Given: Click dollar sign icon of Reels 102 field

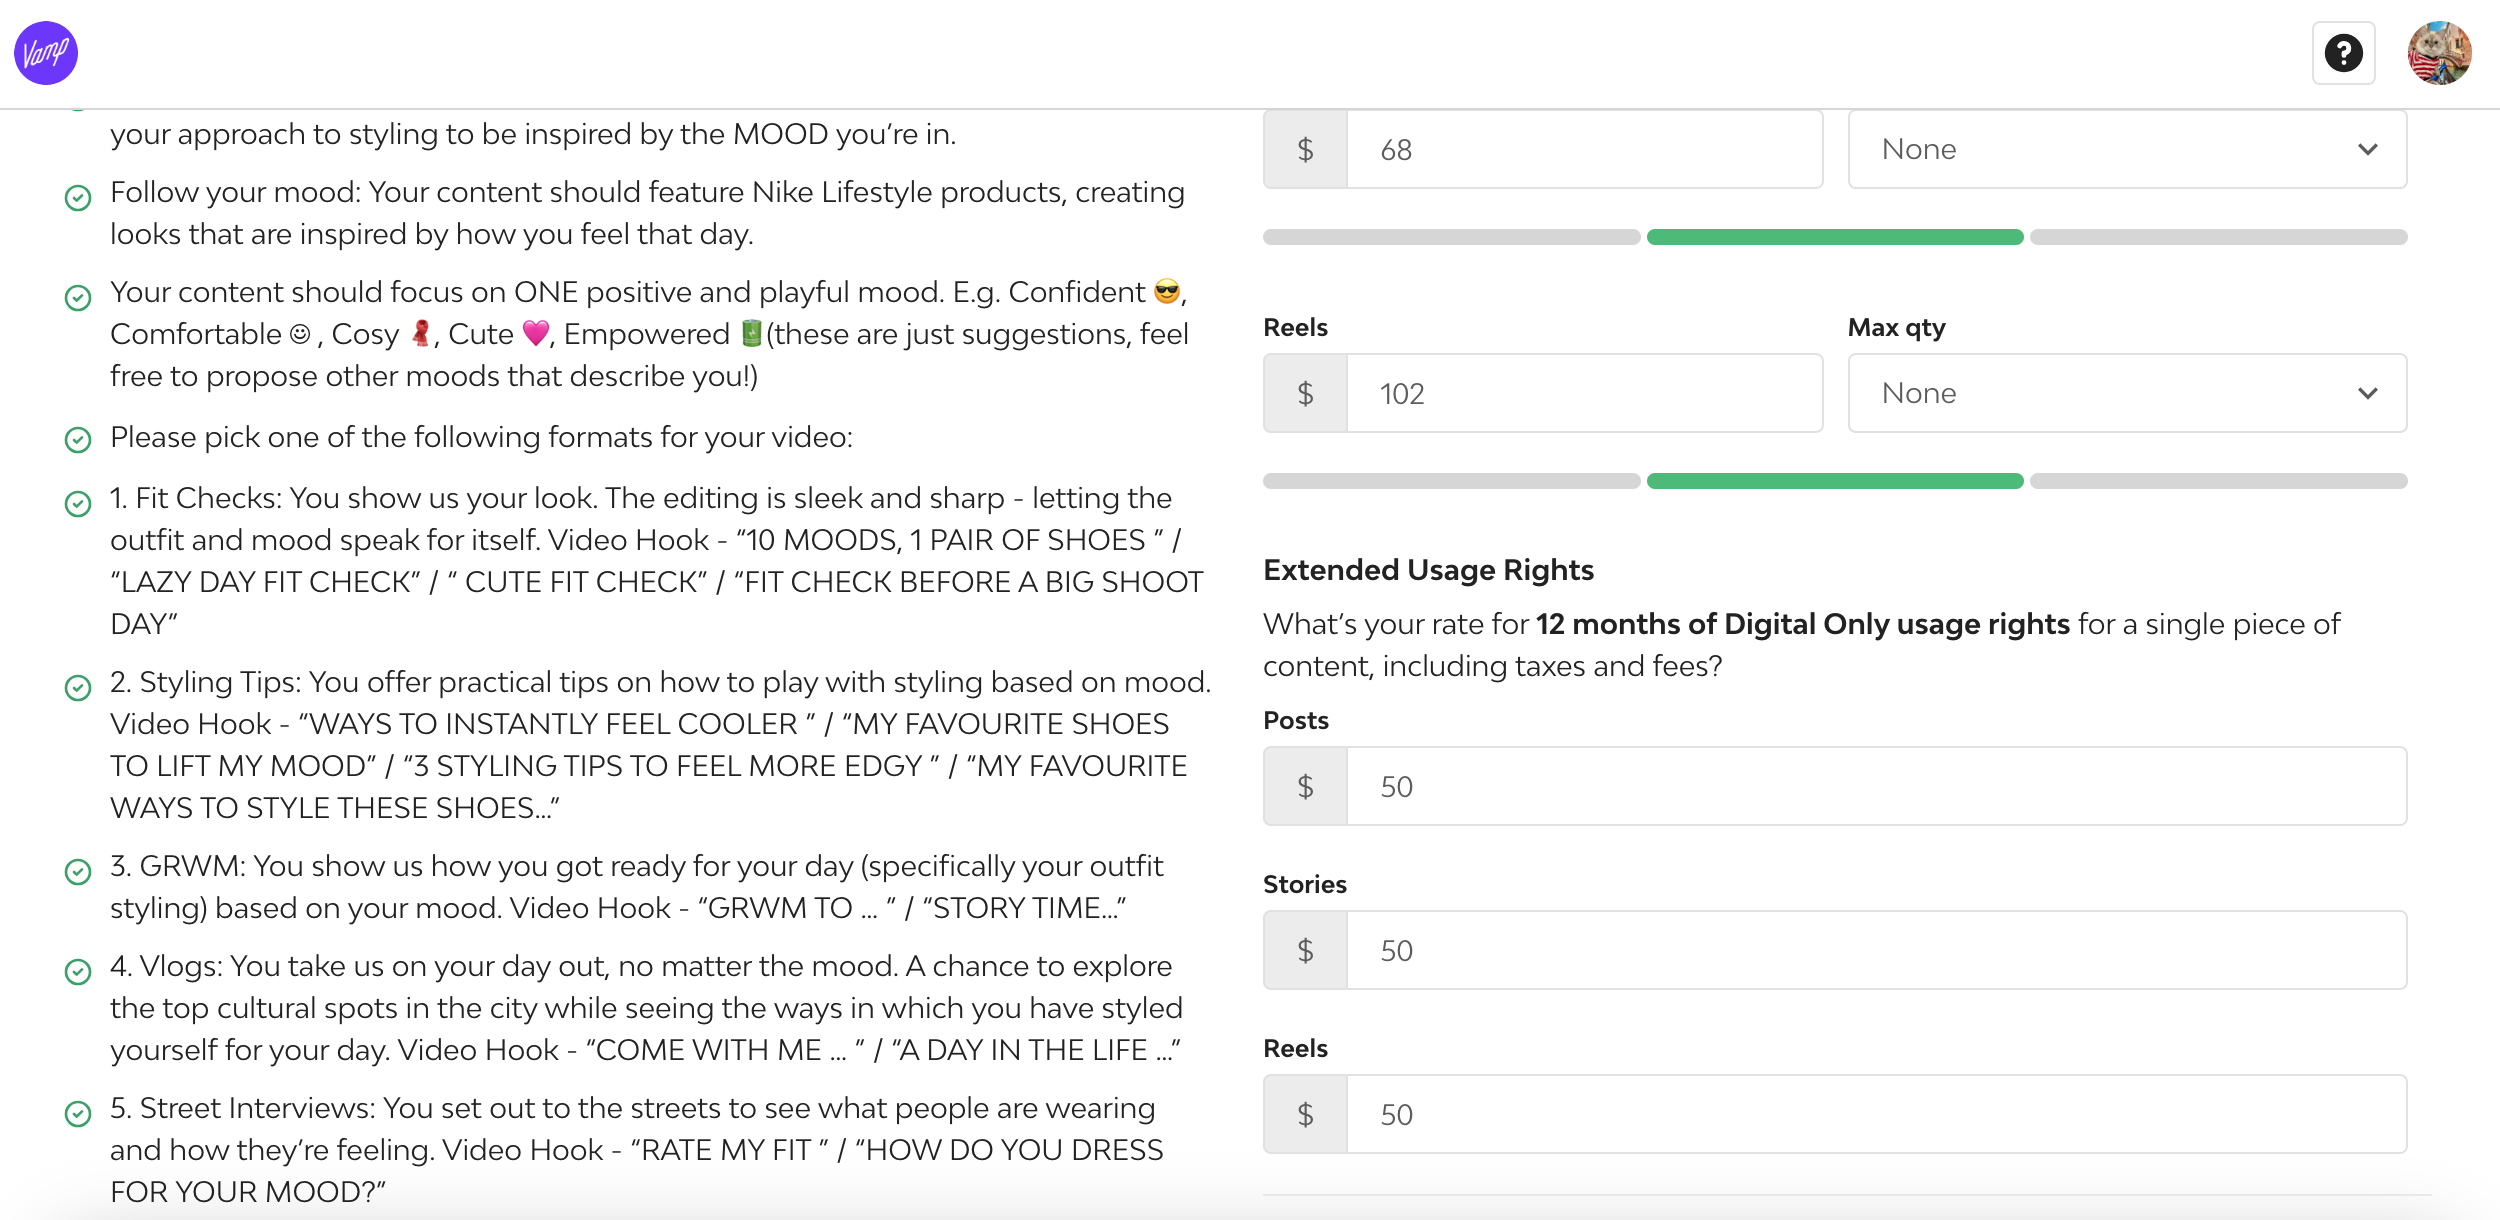Looking at the screenshot, I should [1305, 394].
